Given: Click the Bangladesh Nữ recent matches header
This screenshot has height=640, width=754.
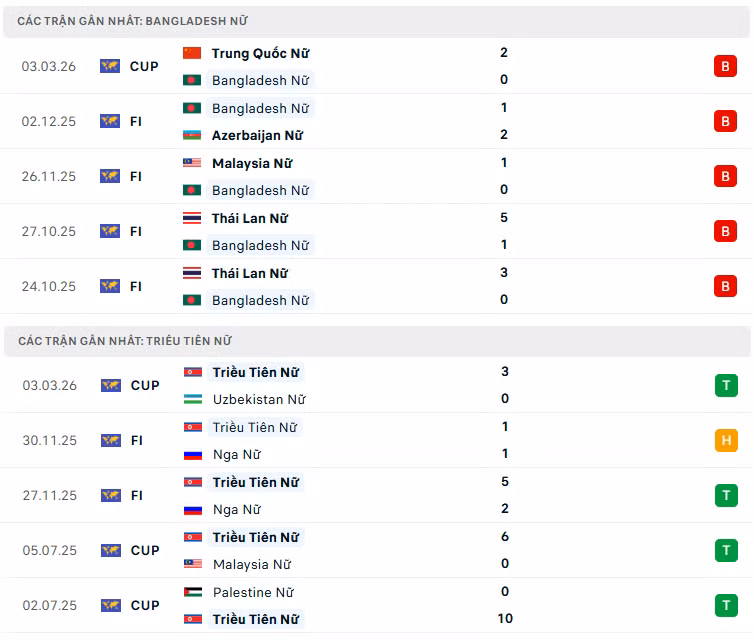Looking at the screenshot, I should tap(133, 21).
